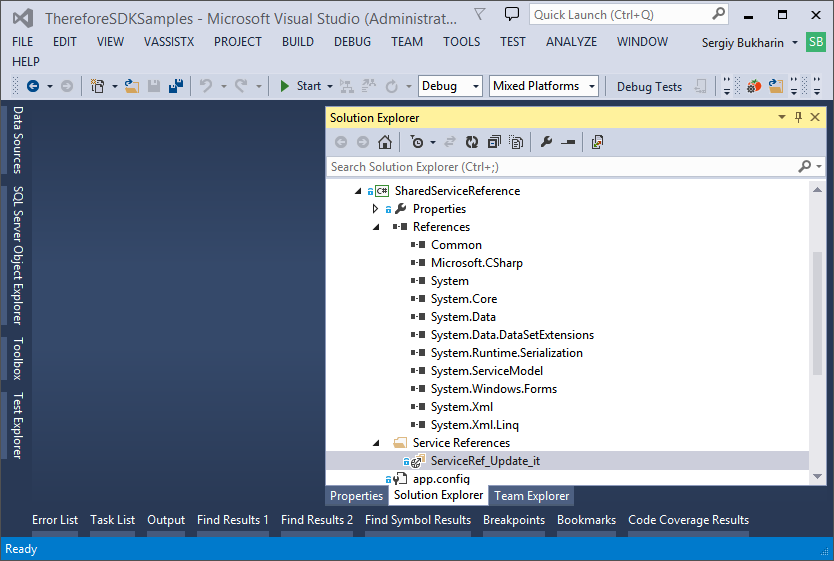Click the Refresh icon in Solution Explorer
Screen dimensions: 834x561
(x=472, y=142)
